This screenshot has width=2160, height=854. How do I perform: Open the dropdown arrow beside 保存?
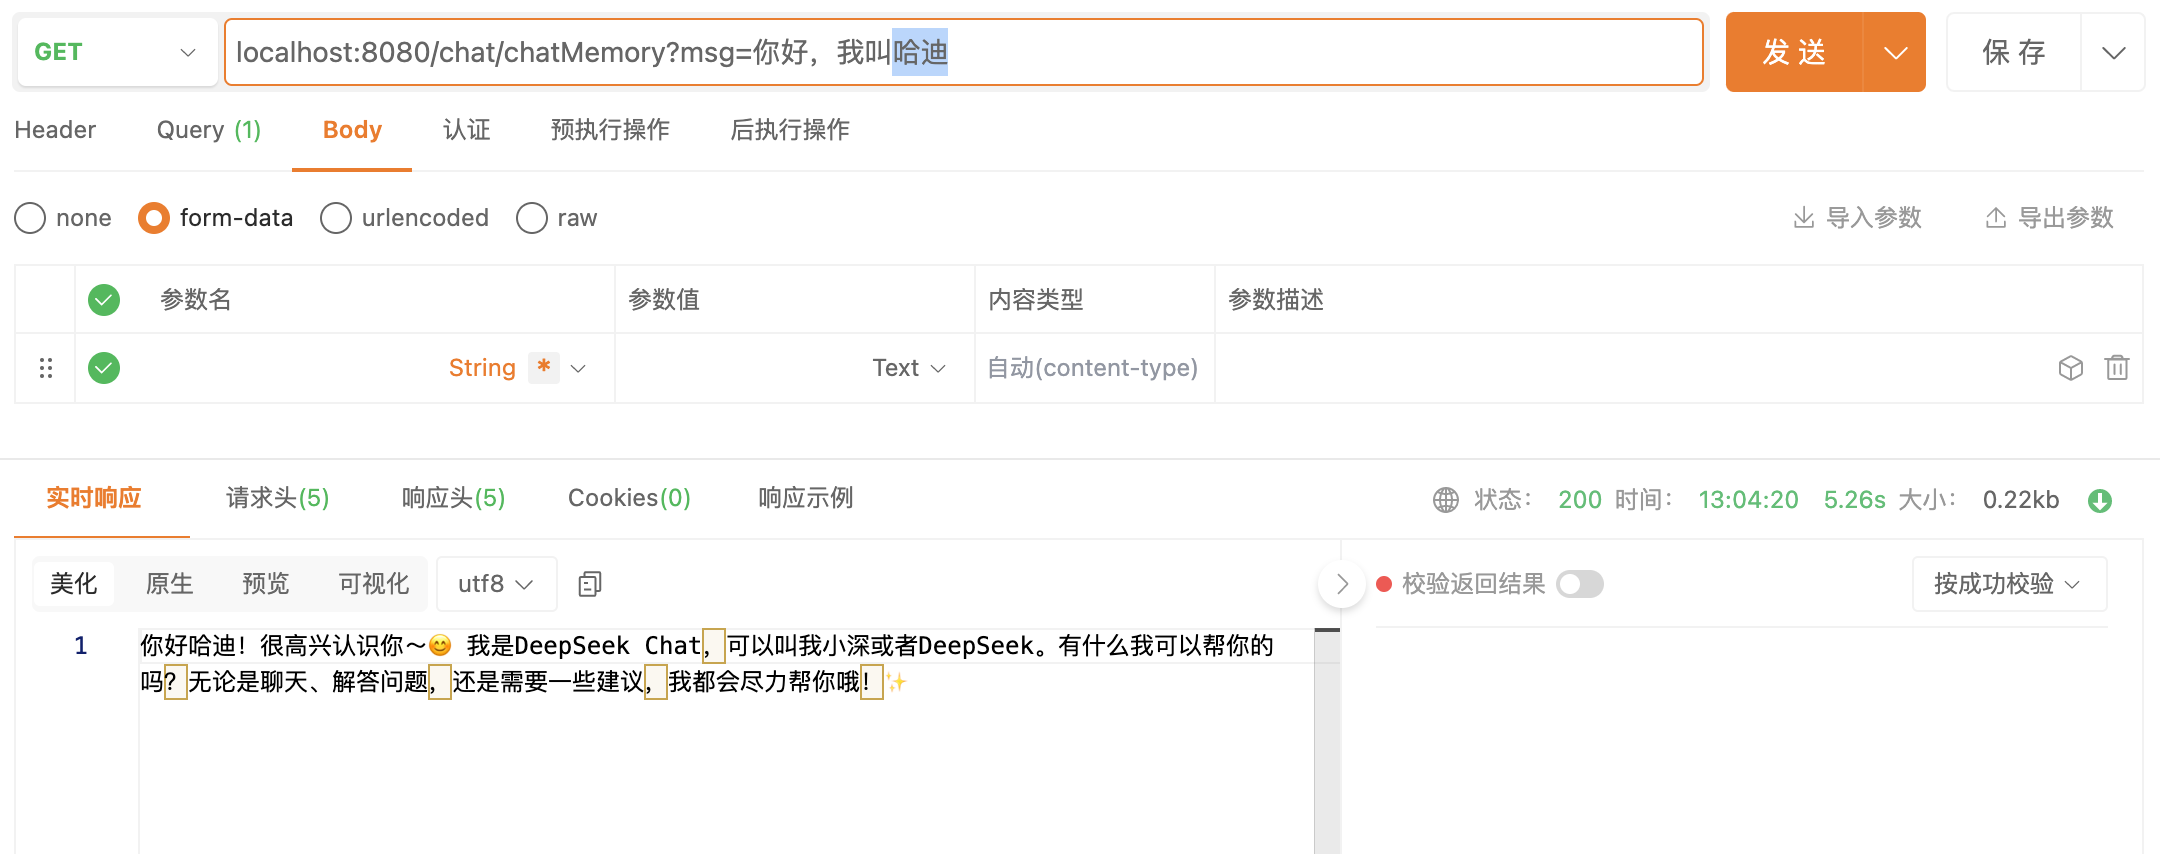[2113, 52]
